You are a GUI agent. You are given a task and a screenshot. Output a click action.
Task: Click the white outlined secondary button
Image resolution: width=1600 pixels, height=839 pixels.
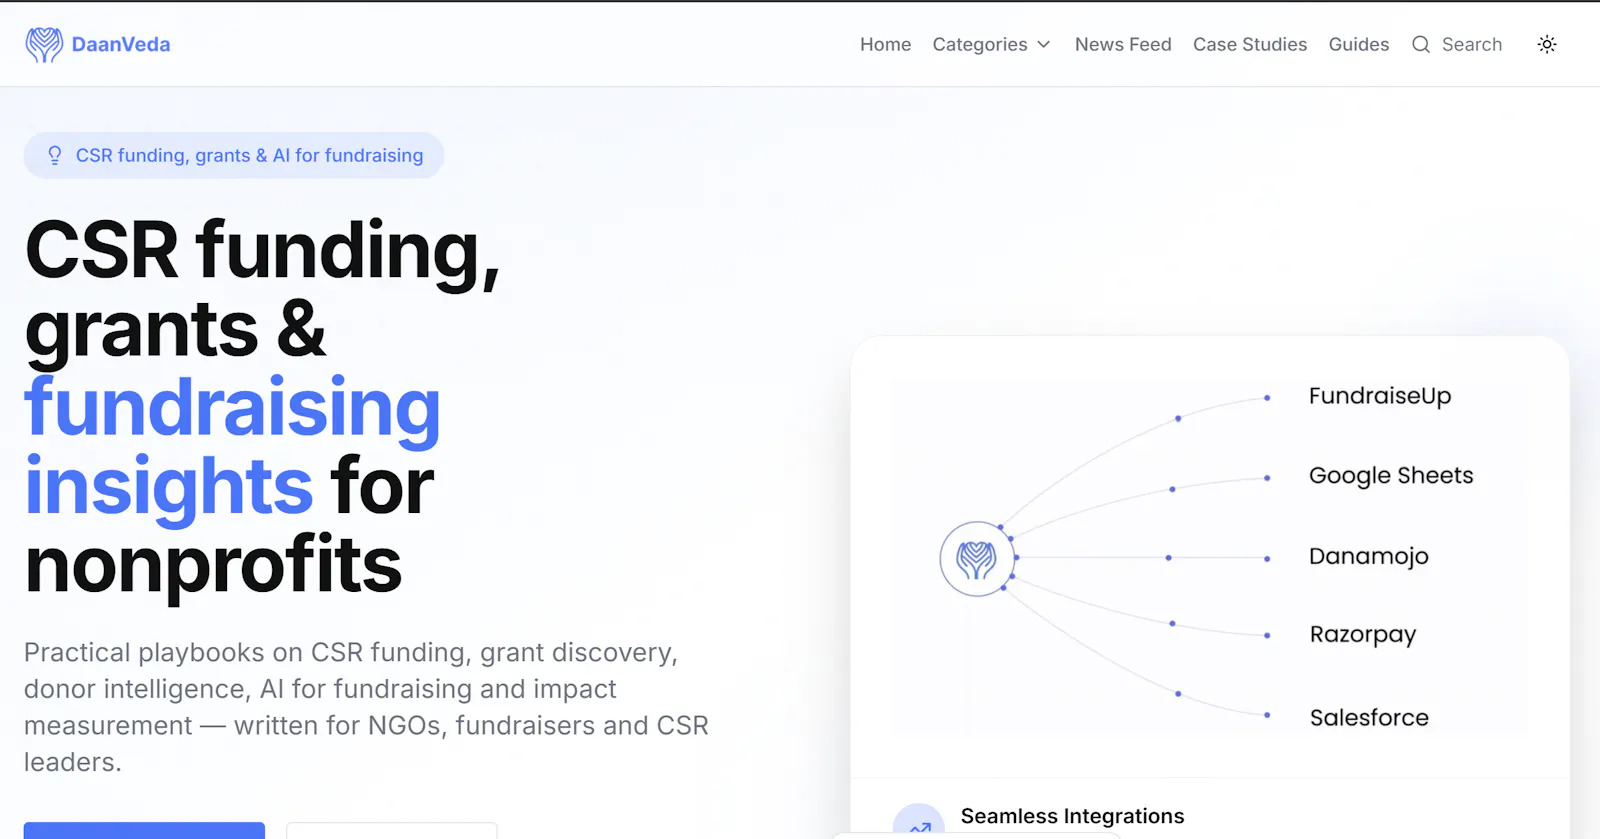click(391, 831)
